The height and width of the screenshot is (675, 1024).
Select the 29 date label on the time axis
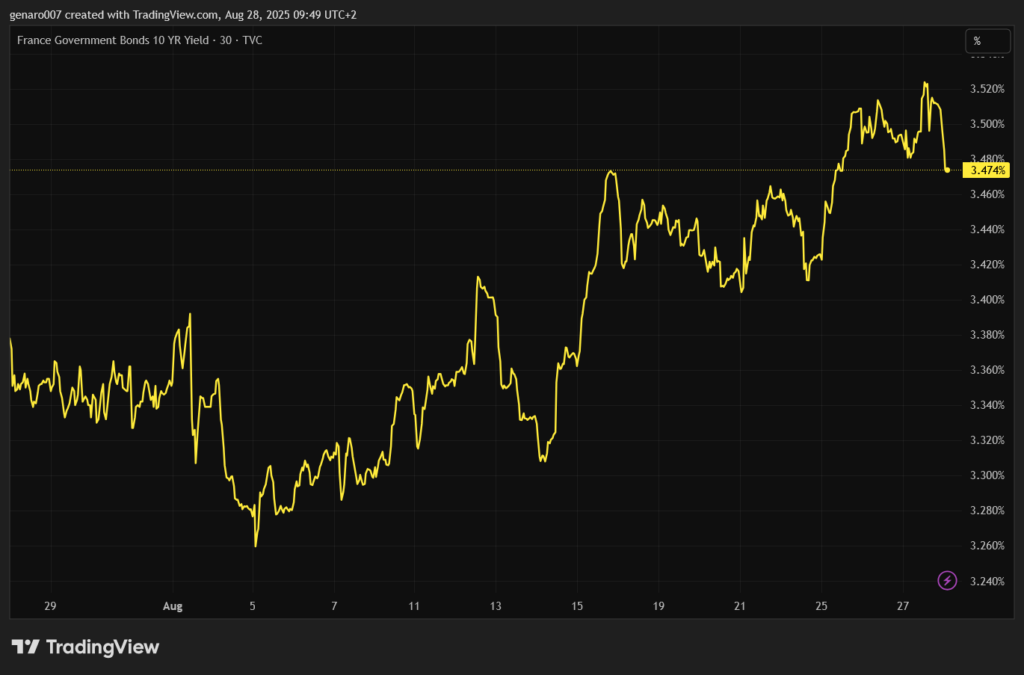click(50, 606)
